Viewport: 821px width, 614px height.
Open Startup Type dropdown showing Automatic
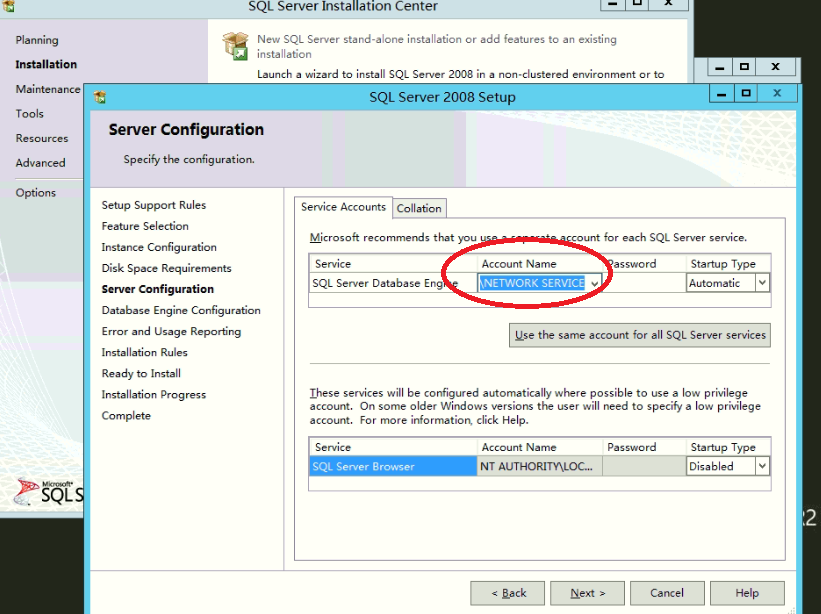coord(762,283)
